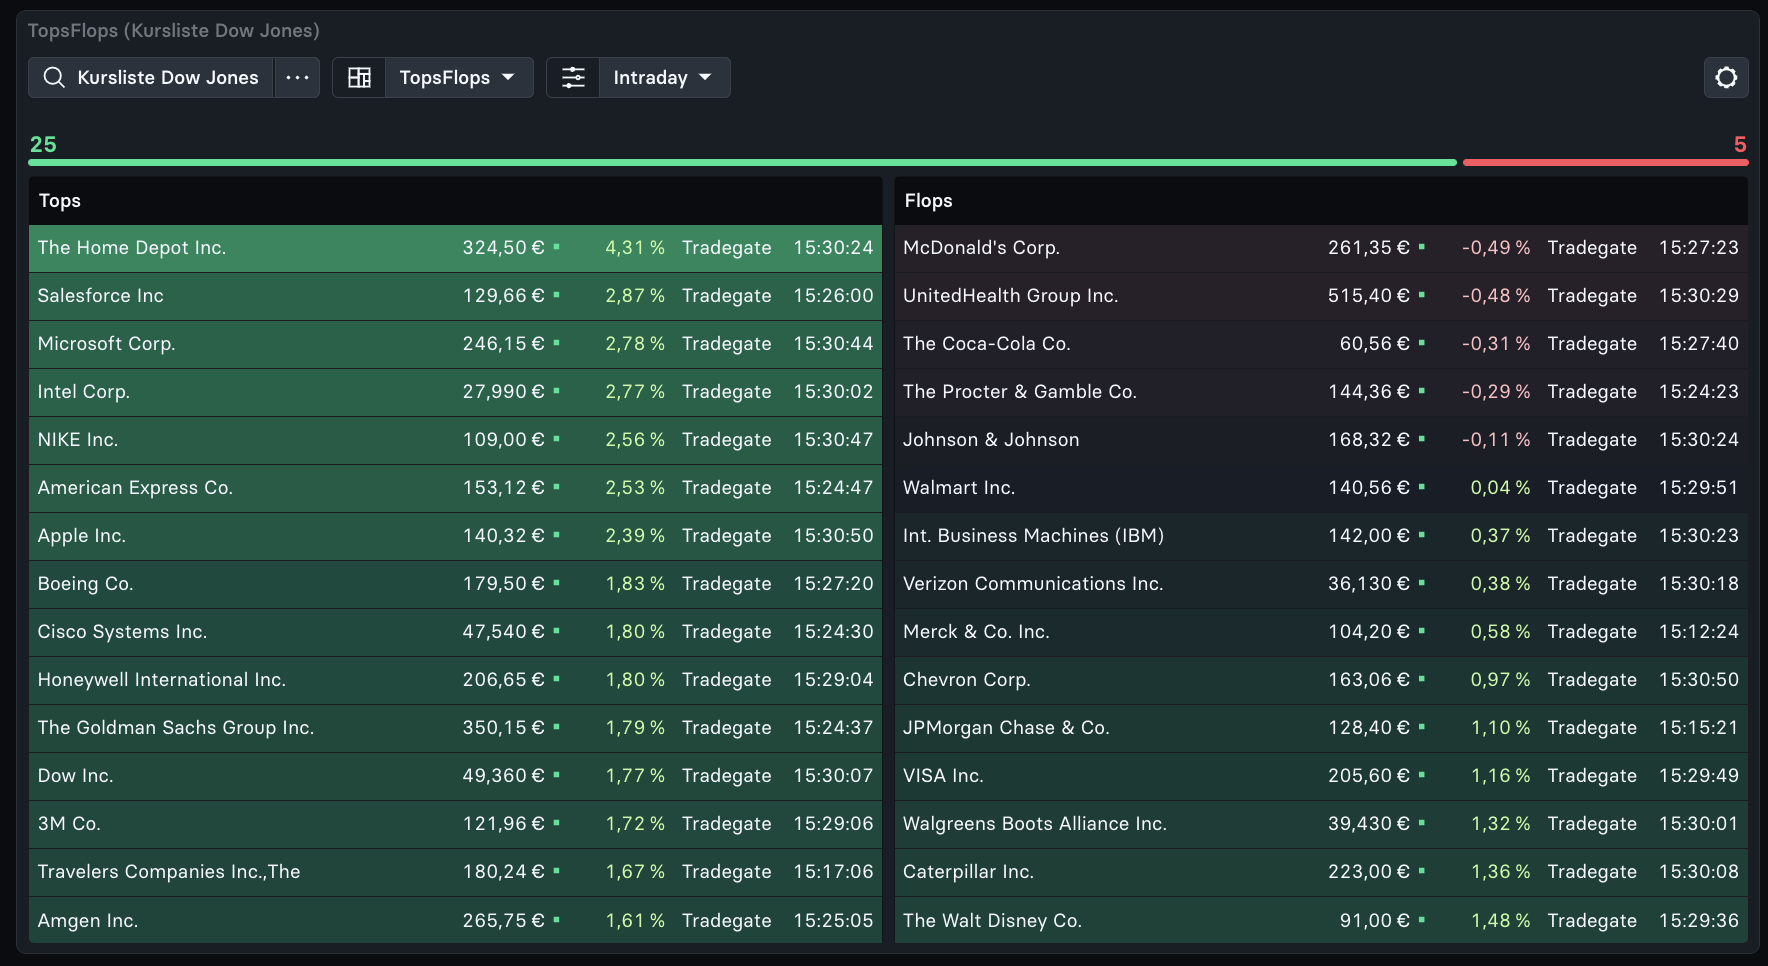1768x966 pixels.
Task: Click the flops count number 5
Action: pyautogui.click(x=1740, y=145)
